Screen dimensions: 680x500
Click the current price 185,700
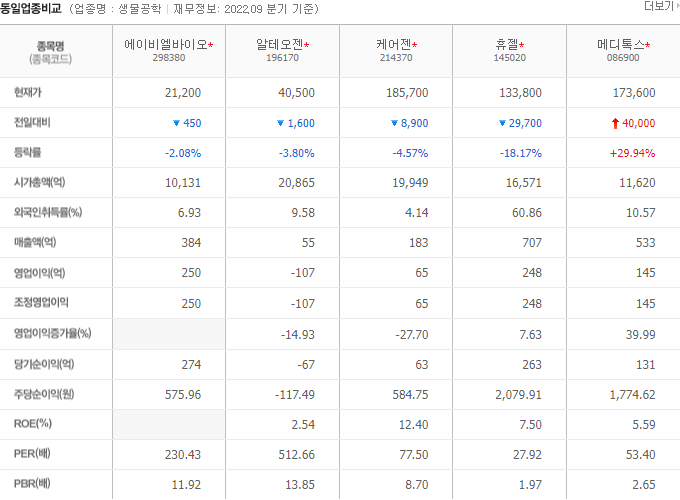coord(407,93)
